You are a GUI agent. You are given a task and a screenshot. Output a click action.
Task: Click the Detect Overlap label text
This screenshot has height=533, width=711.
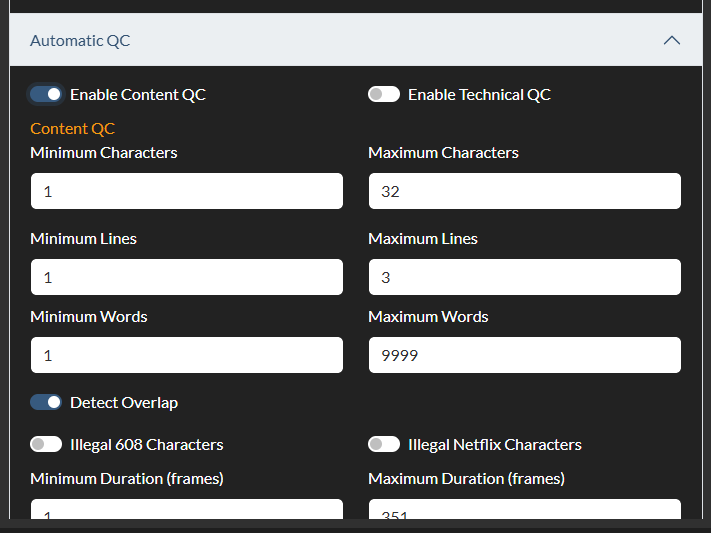124,402
